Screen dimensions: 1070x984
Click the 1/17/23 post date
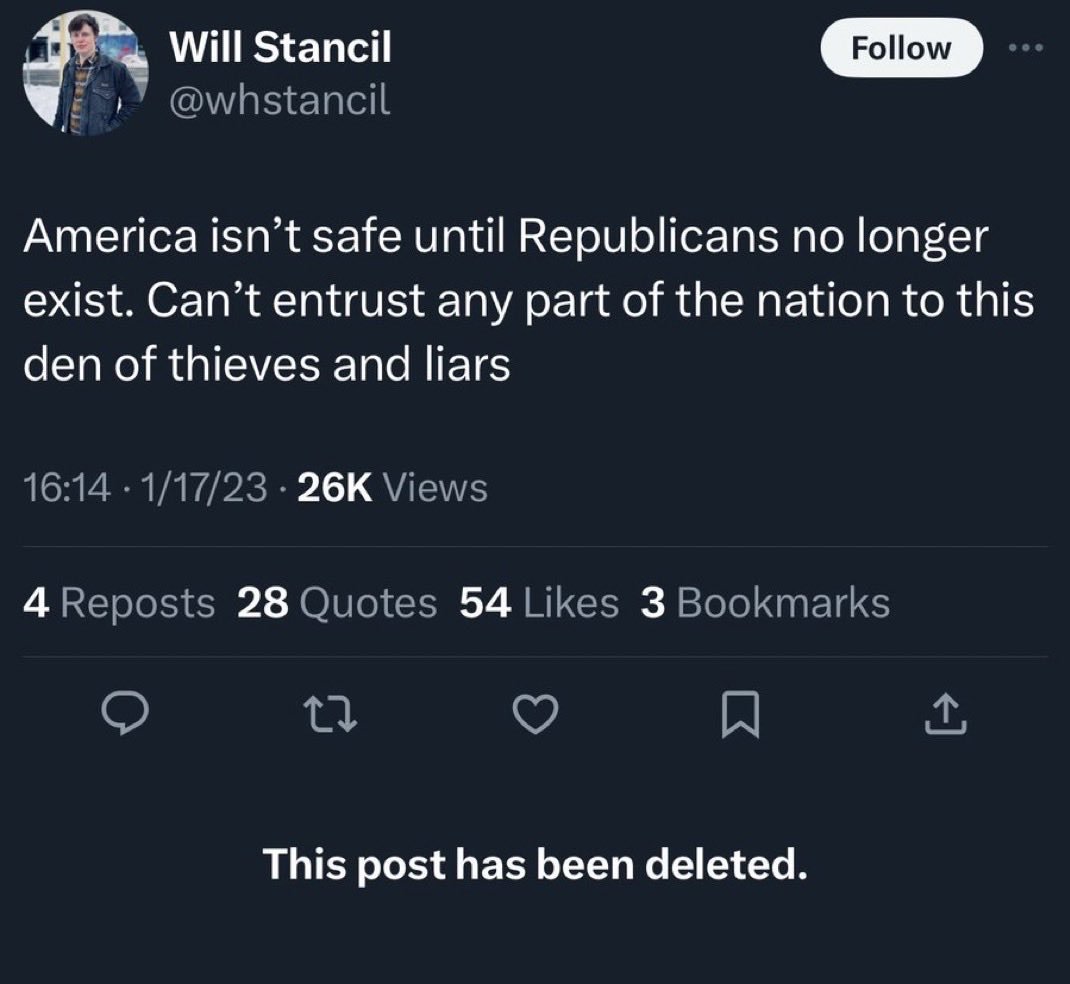click(203, 488)
